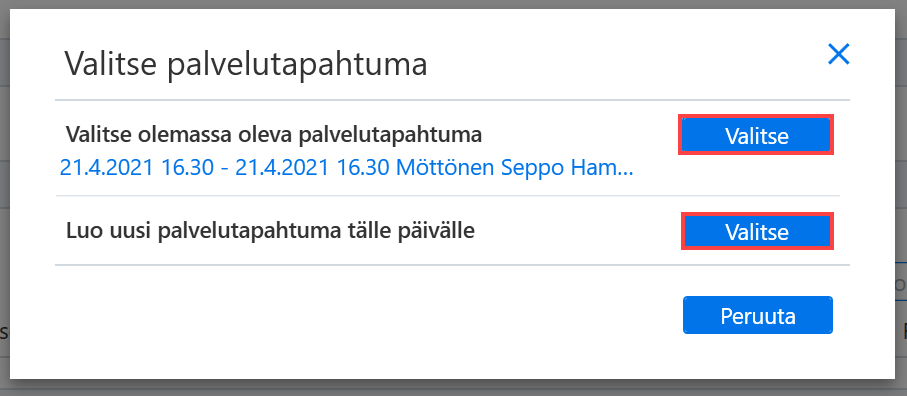Click Valitse next to existing palvelutapahtuma
The image size is (907, 396).
pyautogui.click(x=756, y=135)
